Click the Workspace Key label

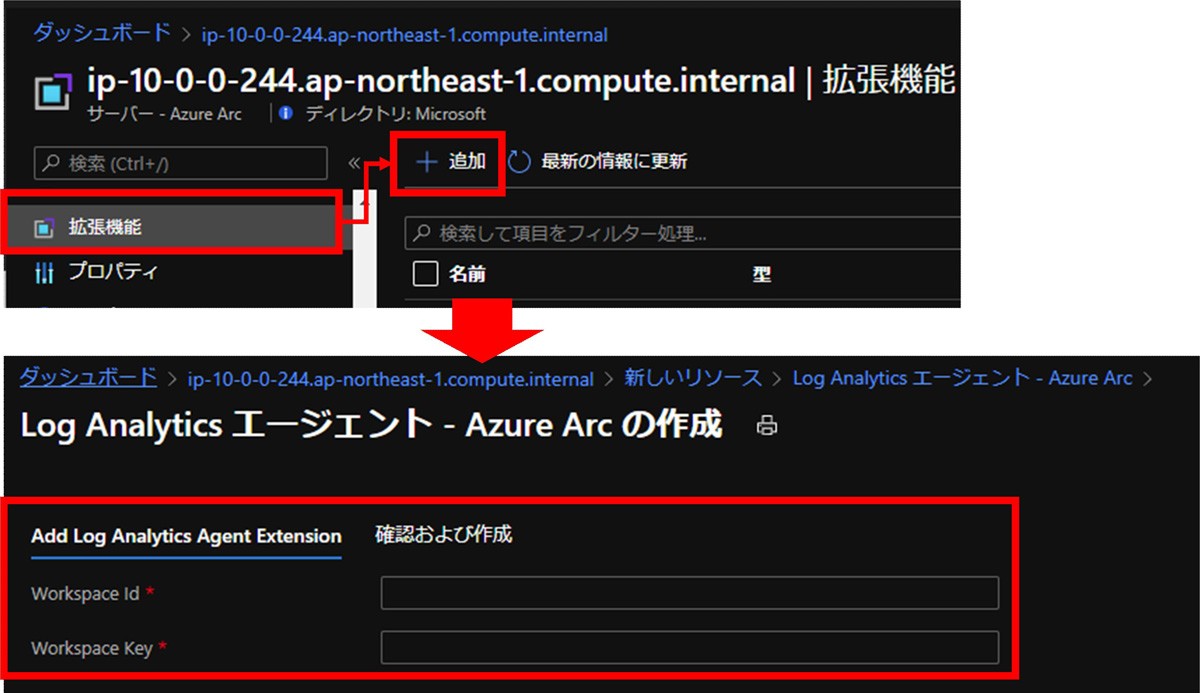[x=92, y=648]
